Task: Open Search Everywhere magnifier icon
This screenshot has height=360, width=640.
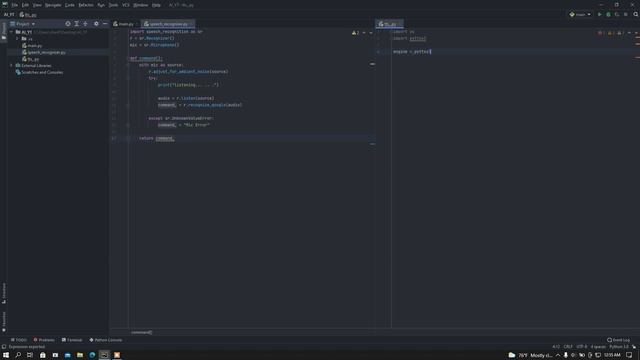Action: 636,14
